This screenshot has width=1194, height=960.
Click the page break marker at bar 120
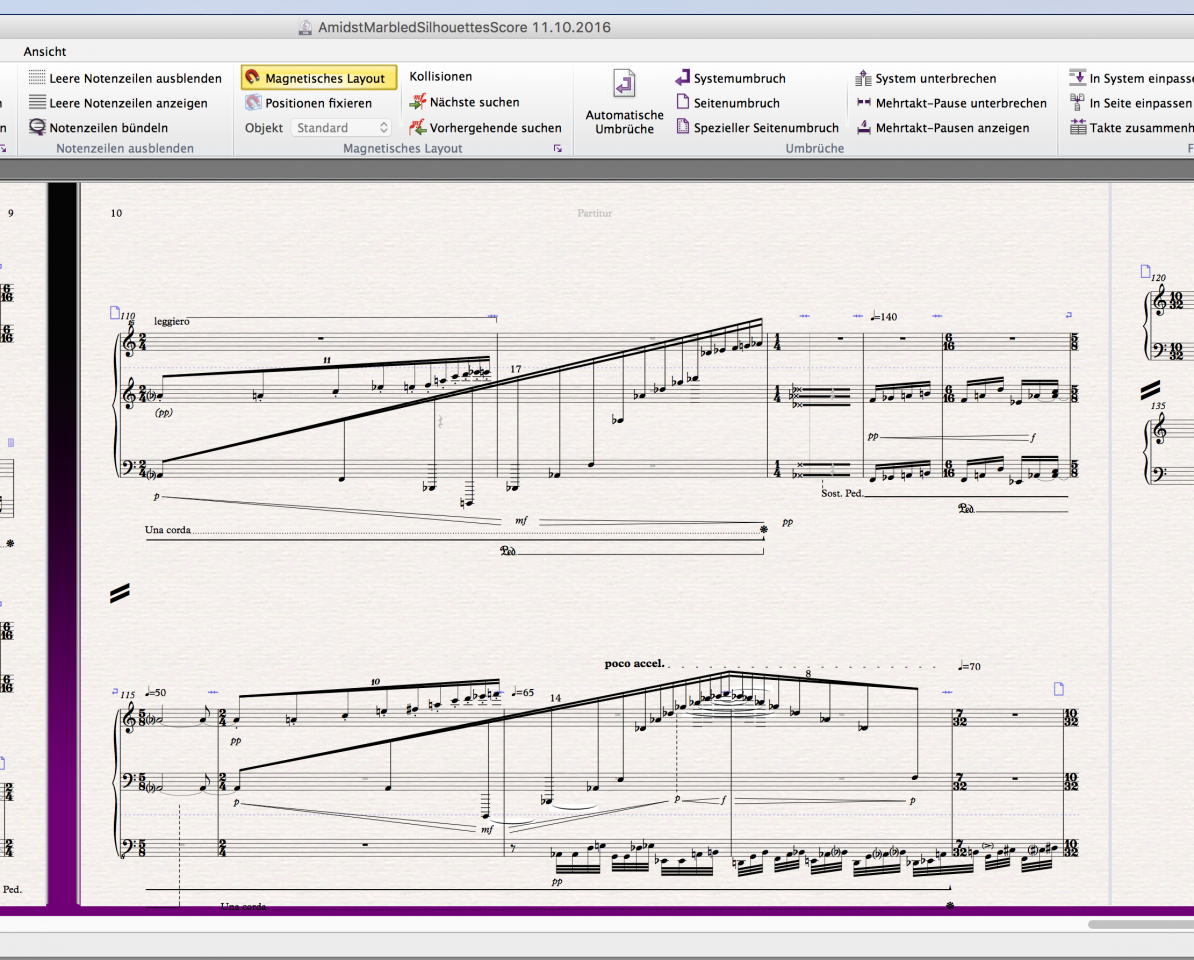tap(1145, 271)
